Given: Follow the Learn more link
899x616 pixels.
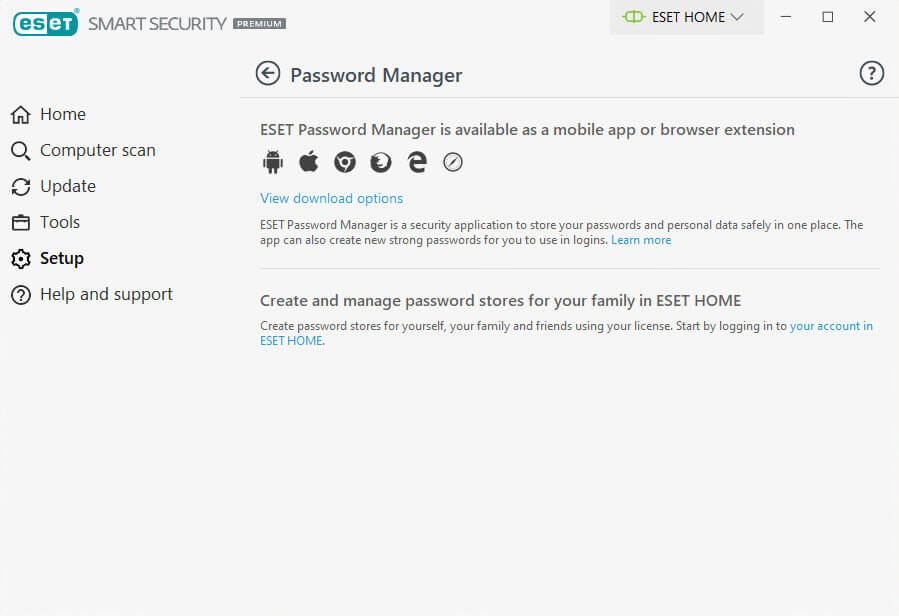Looking at the screenshot, I should (641, 240).
